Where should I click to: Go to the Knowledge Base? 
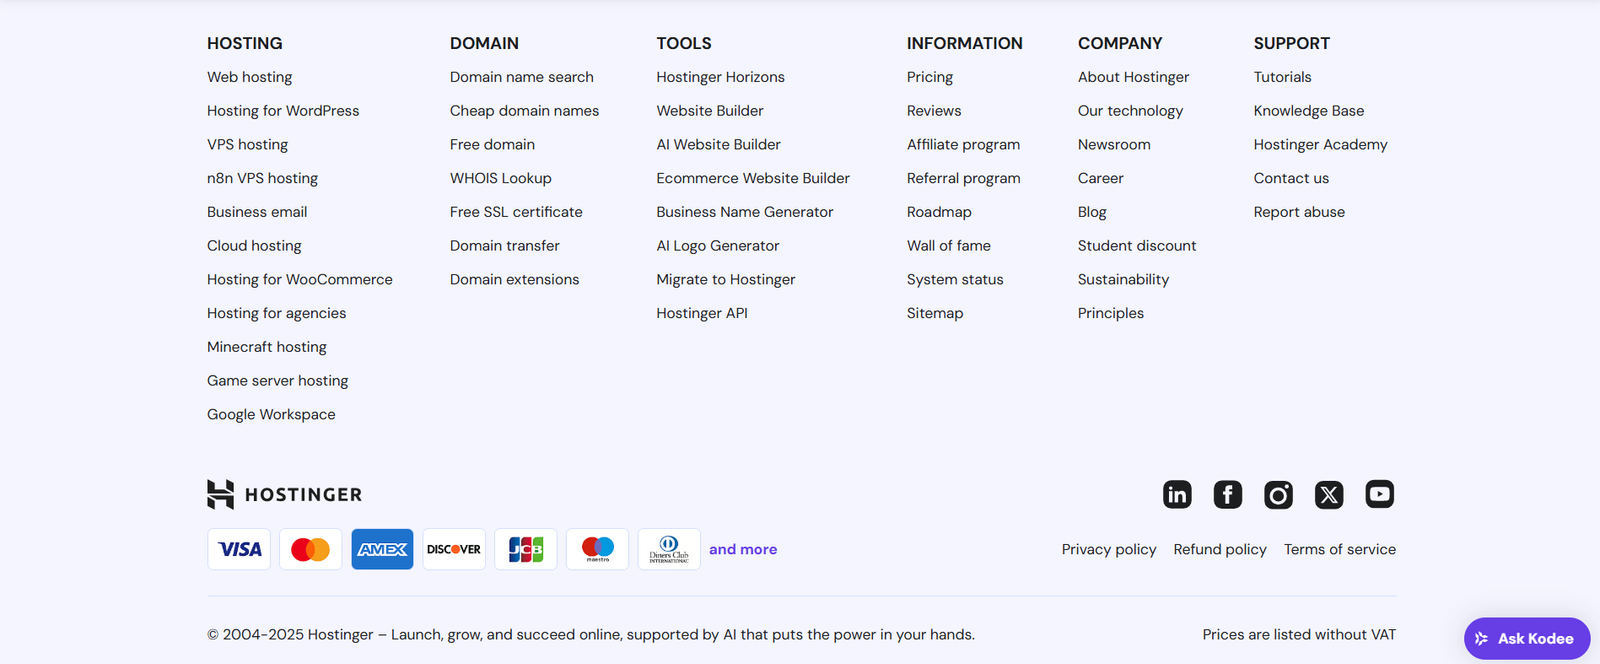click(x=1309, y=110)
